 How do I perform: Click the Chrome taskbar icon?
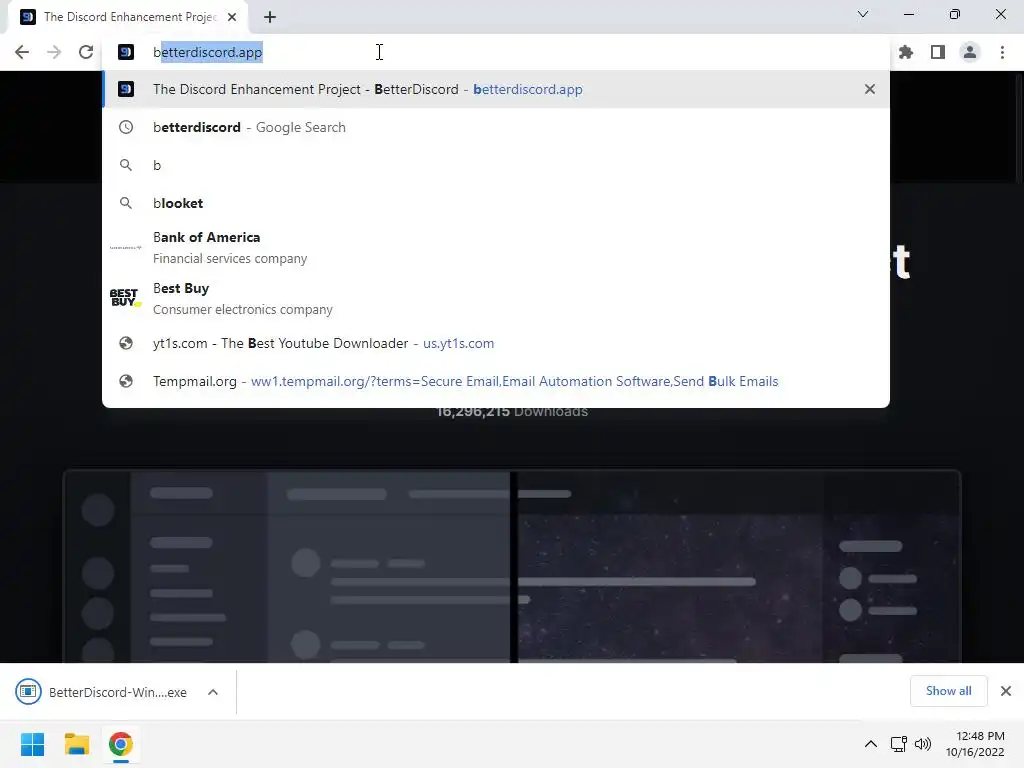(x=121, y=744)
